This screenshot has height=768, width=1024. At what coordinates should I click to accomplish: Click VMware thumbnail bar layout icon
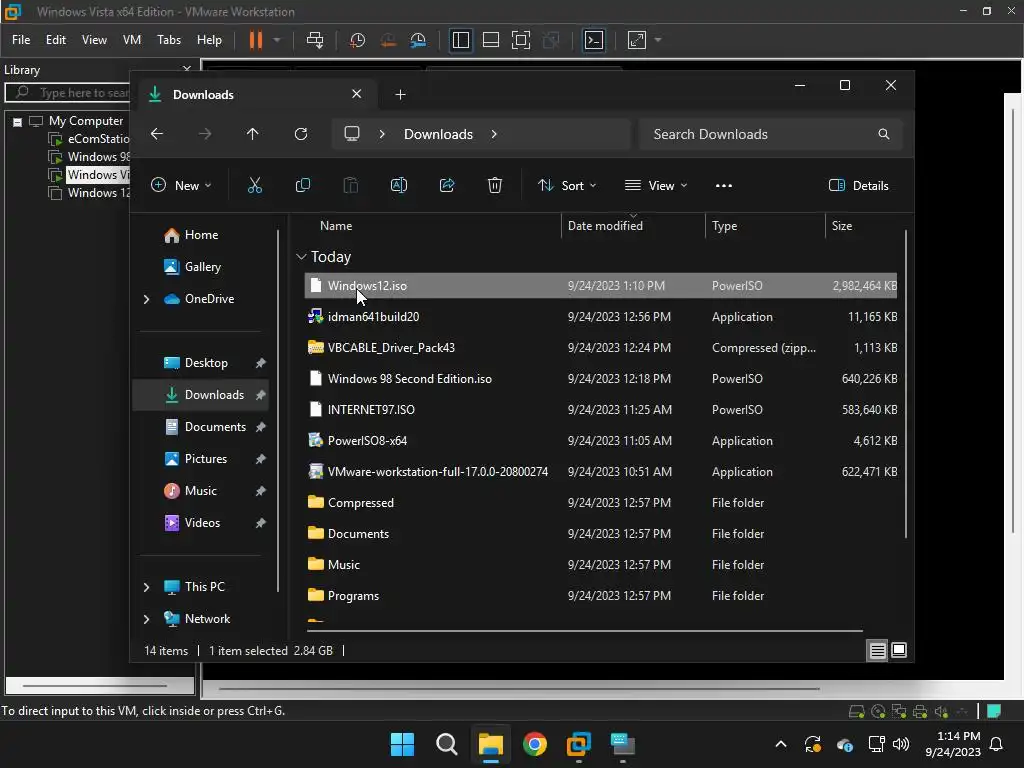(x=490, y=40)
